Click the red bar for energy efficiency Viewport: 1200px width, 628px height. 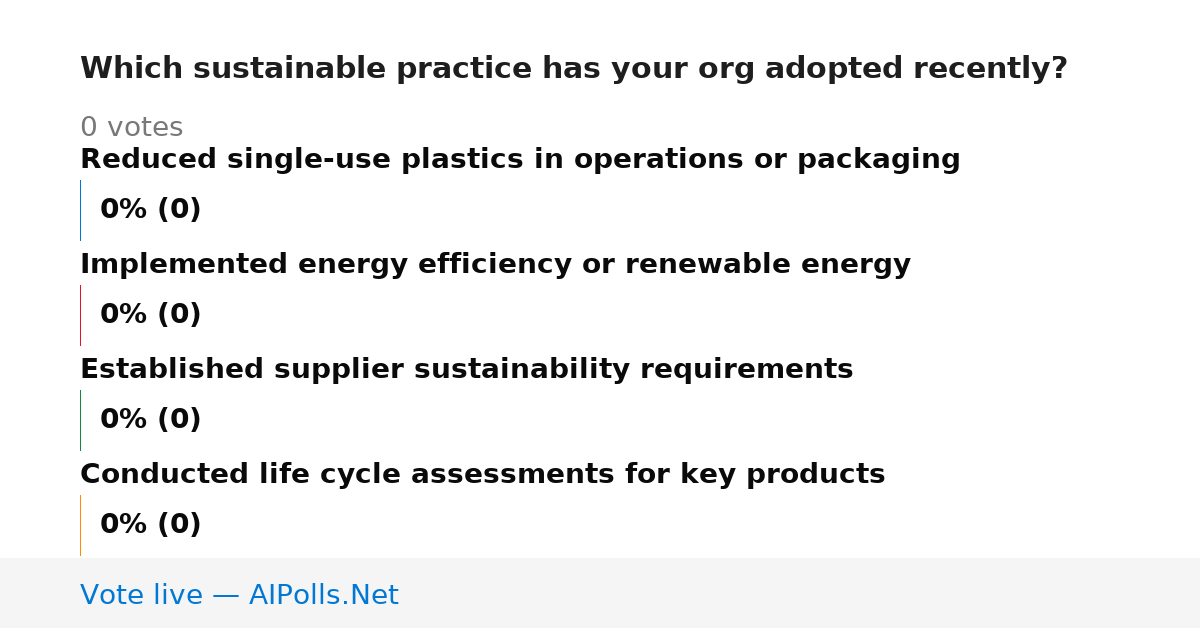coord(80,315)
